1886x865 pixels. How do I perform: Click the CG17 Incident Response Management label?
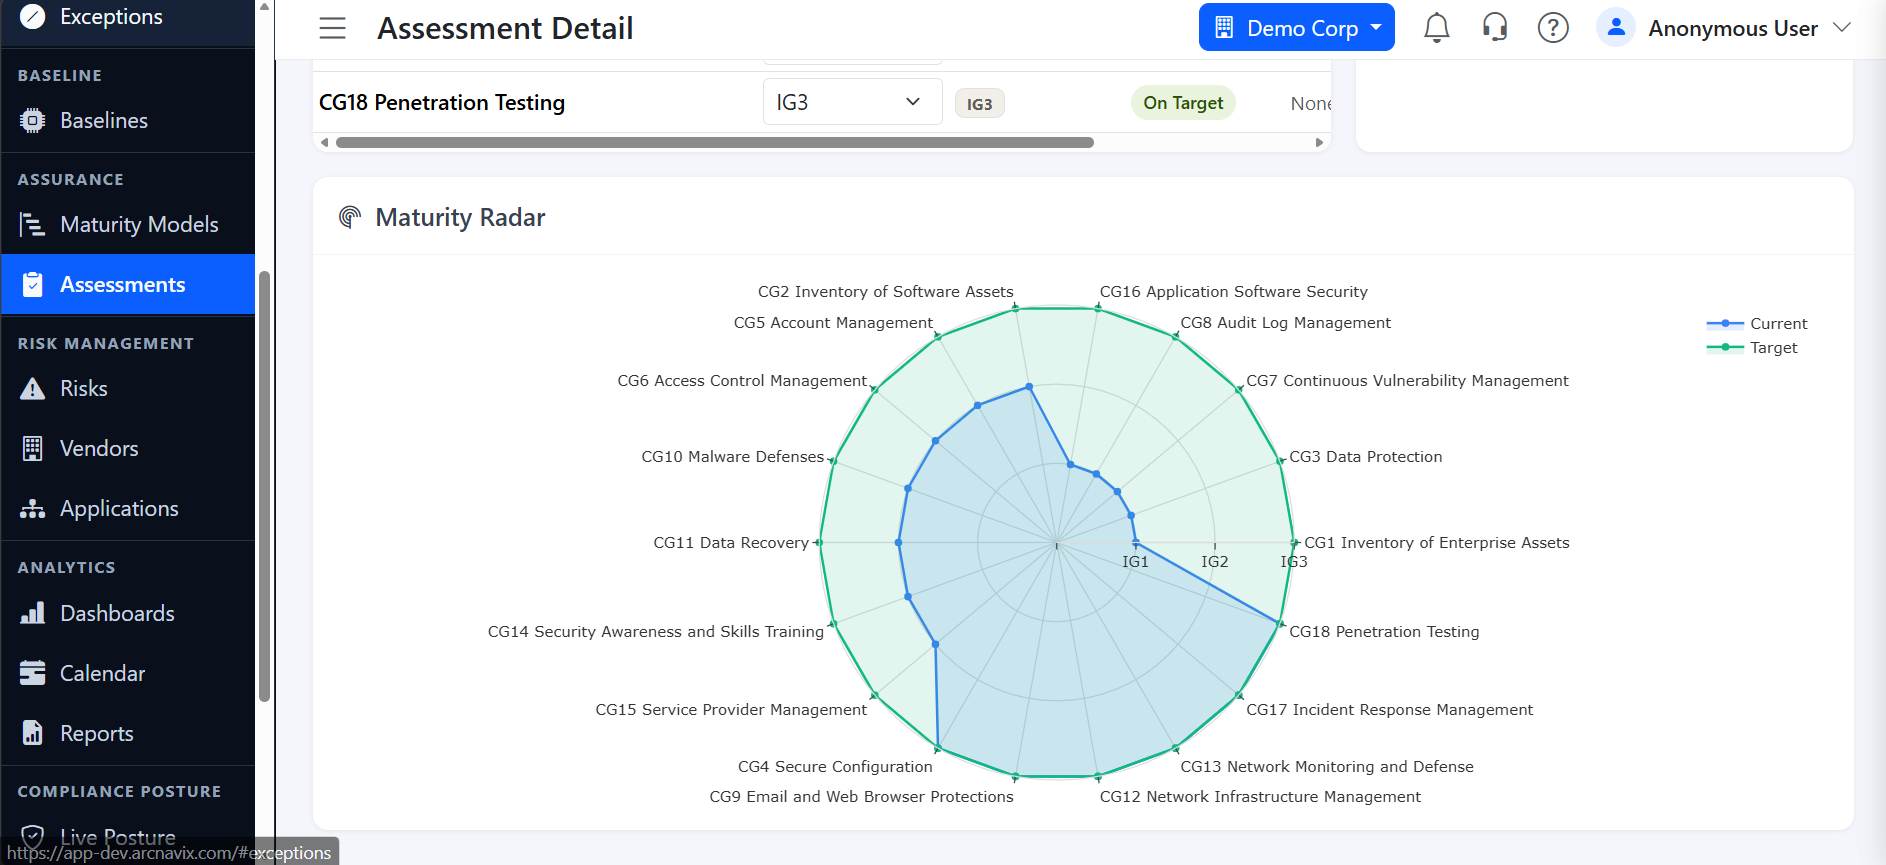coord(1389,710)
